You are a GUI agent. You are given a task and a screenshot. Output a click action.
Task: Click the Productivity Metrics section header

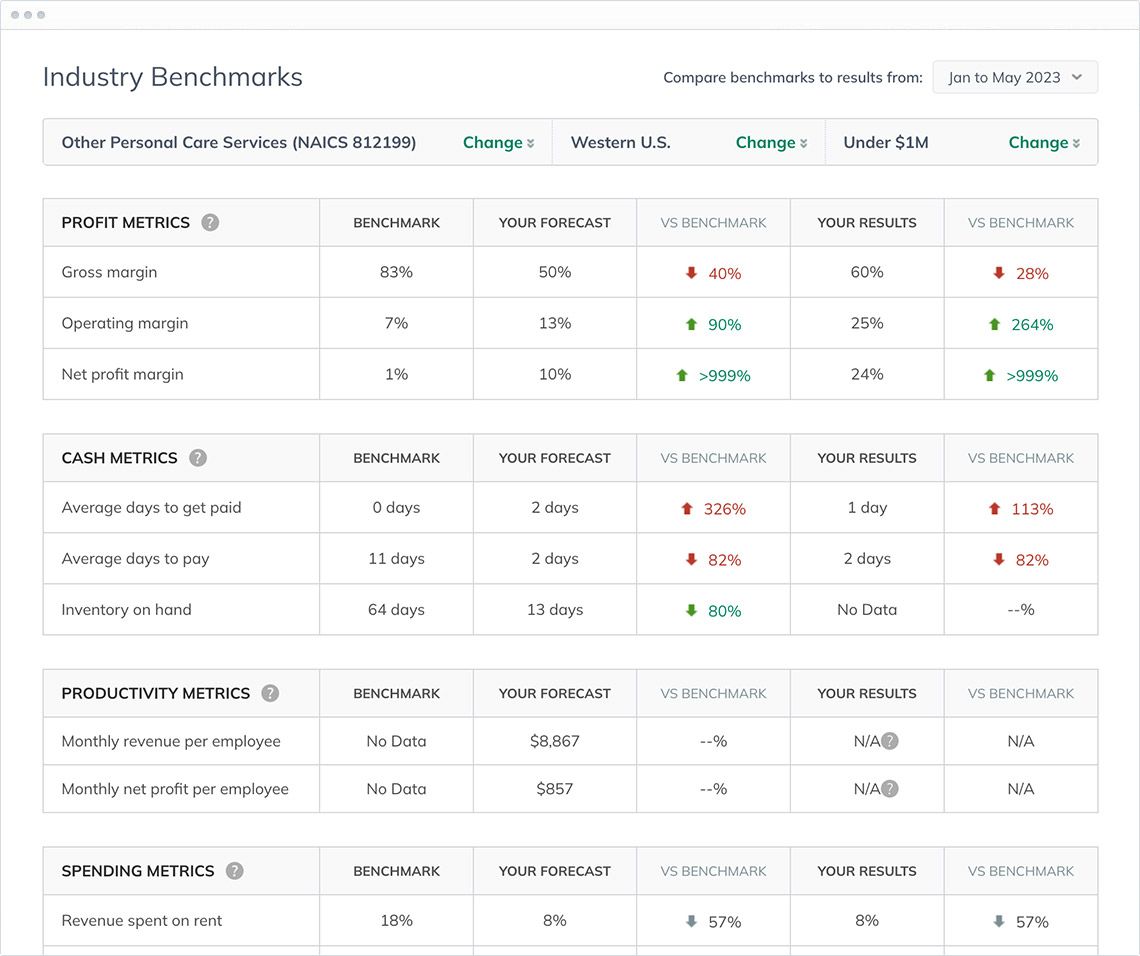click(156, 694)
